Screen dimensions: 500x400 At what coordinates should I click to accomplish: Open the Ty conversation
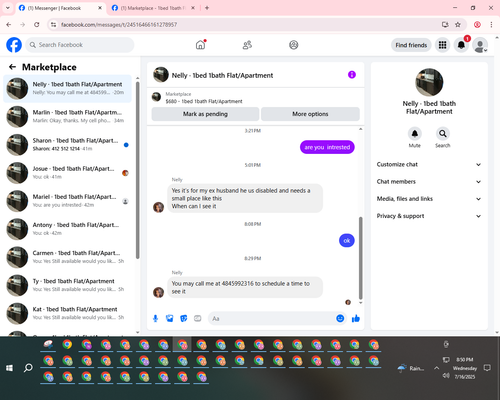(x=68, y=285)
